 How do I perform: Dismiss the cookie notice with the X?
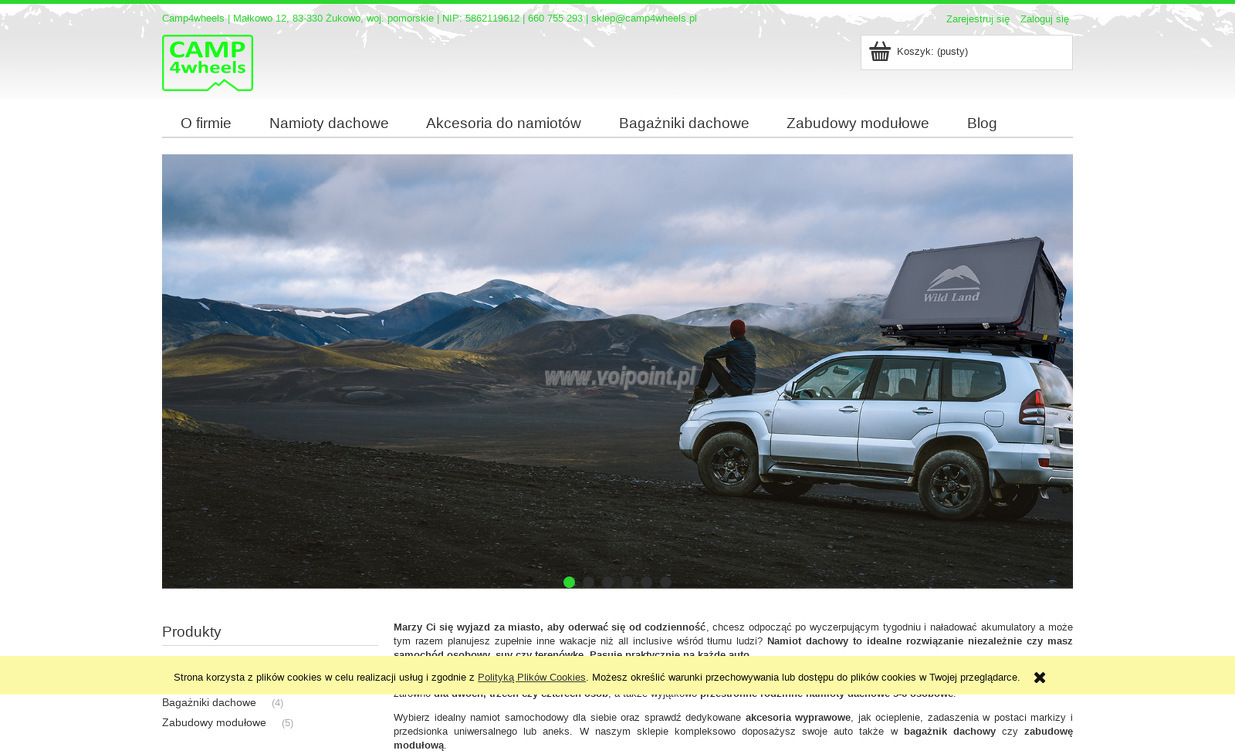(x=1040, y=677)
